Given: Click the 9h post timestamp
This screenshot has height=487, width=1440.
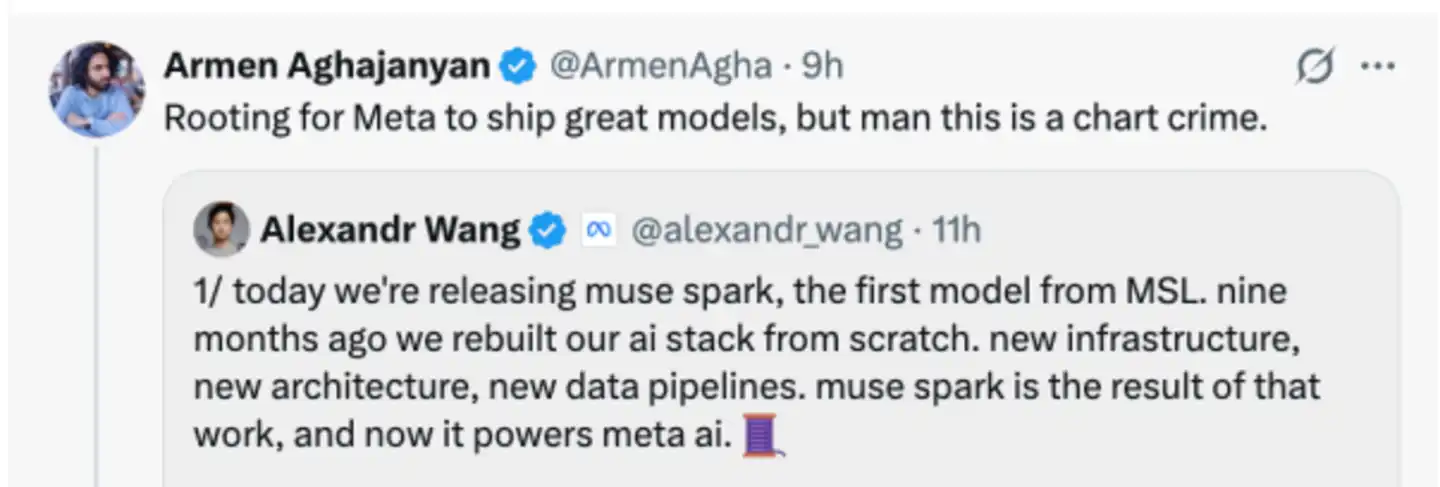Looking at the screenshot, I should pyautogui.click(x=824, y=67).
